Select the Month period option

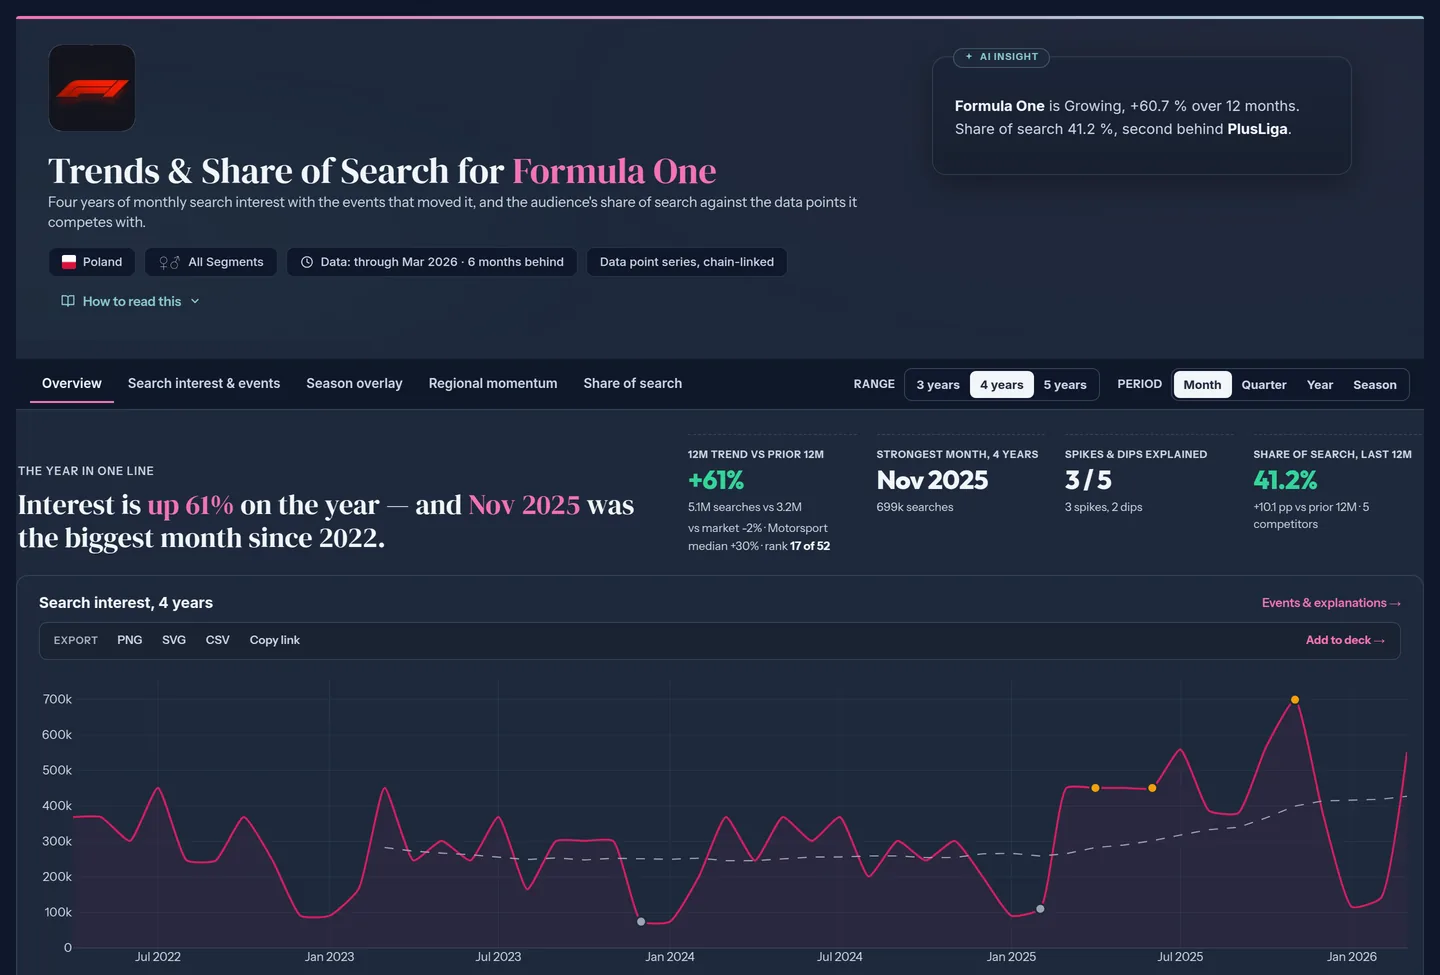(x=1202, y=385)
